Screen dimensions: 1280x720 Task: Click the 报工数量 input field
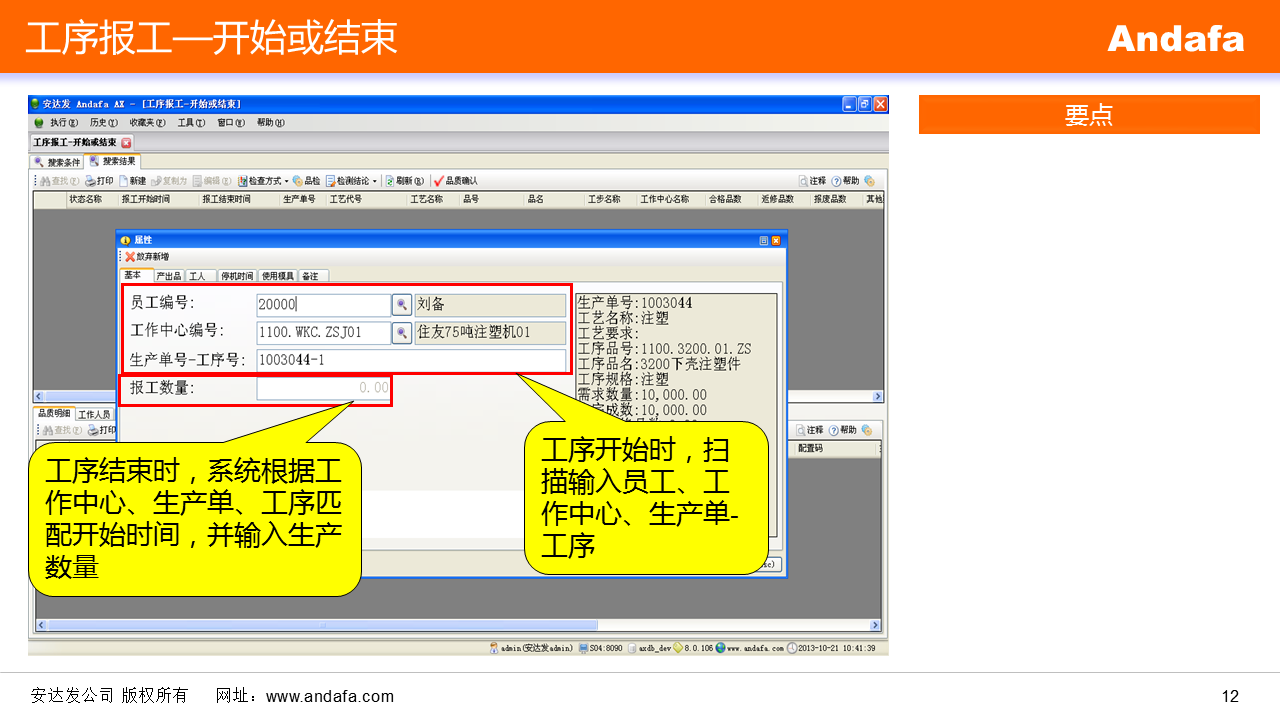click(x=322, y=388)
